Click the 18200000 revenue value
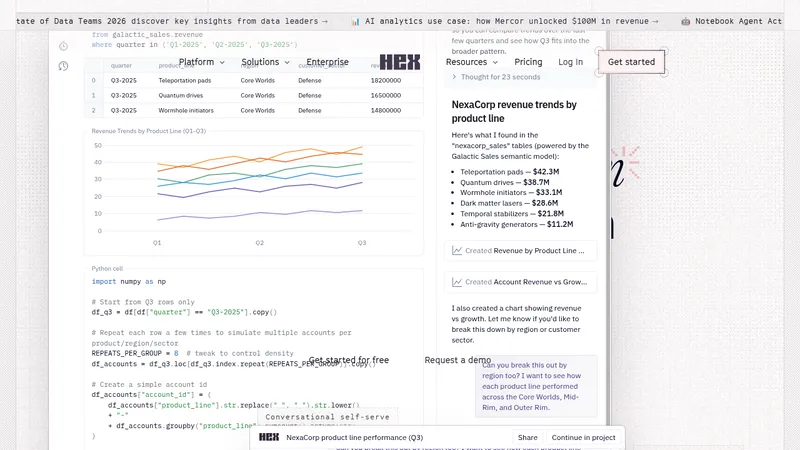The height and width of the screenshot is (450, 800). (x=386, y=81)
